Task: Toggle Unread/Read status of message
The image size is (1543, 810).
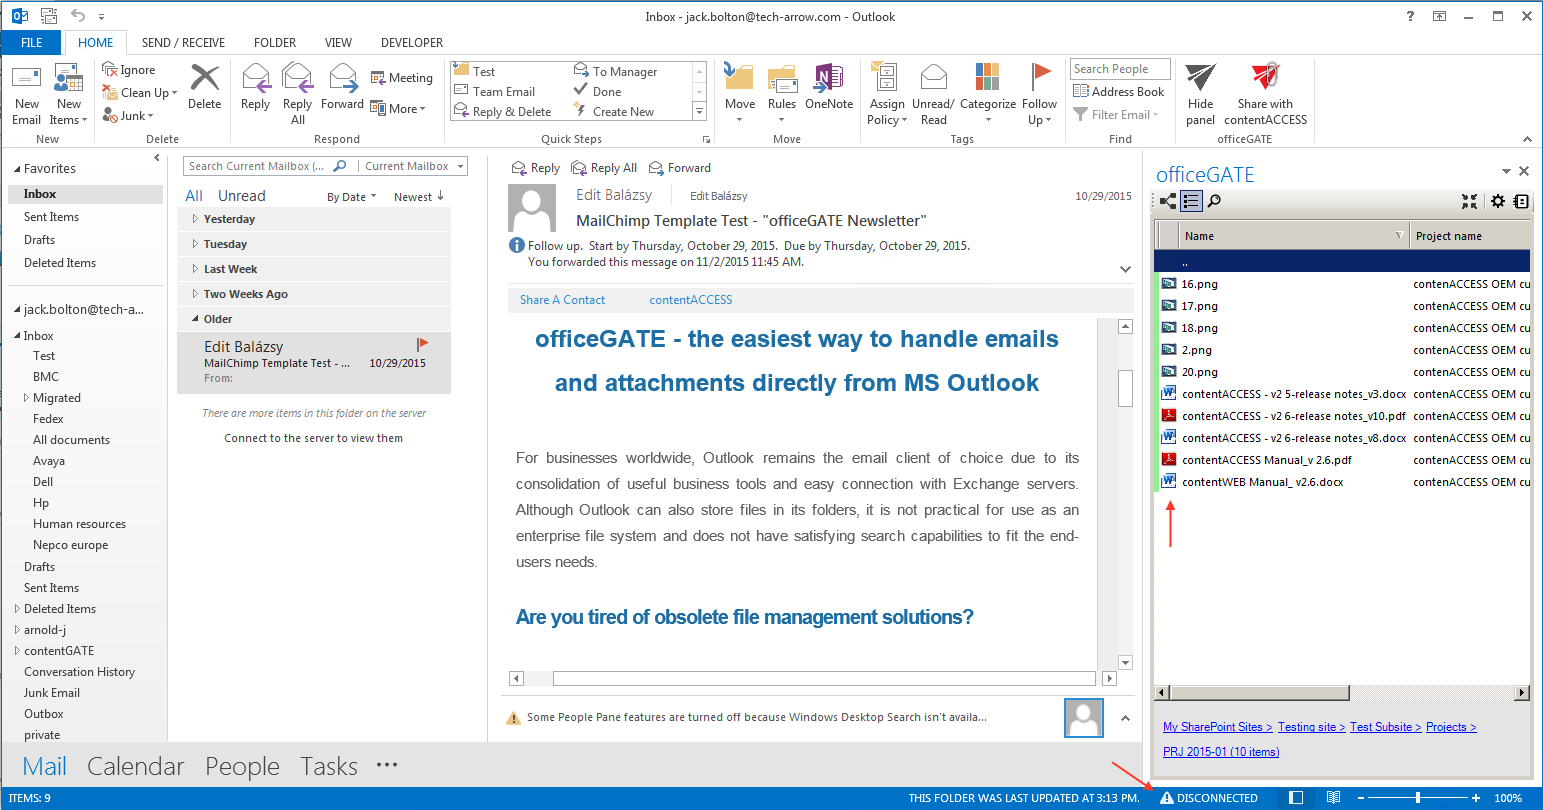Action: 934,95
